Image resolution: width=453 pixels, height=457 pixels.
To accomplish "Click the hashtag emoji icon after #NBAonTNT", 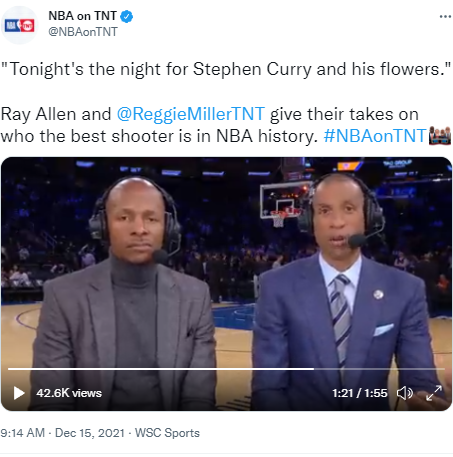I will coord(440,136).
